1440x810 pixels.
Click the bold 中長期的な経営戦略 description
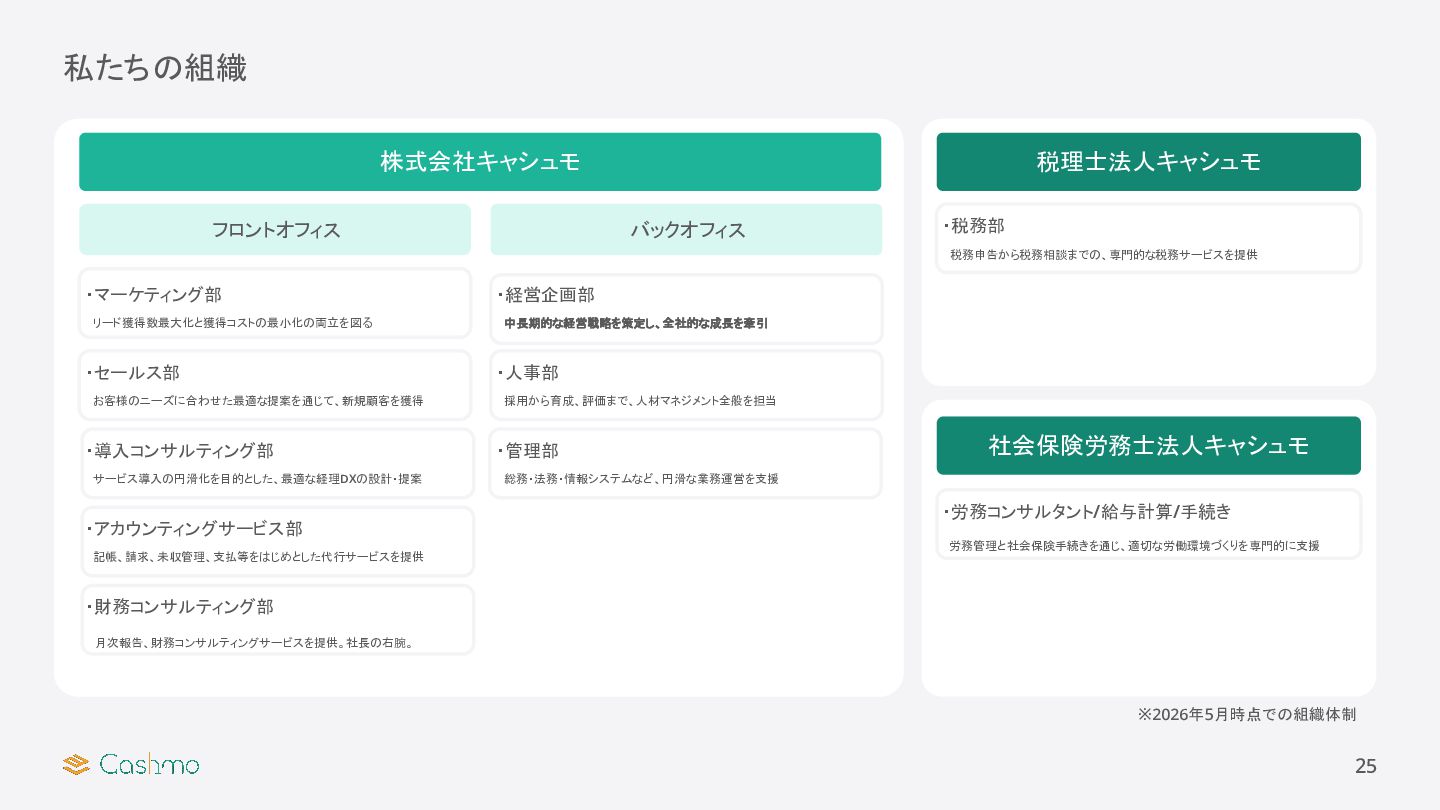[x=636, y=323]
